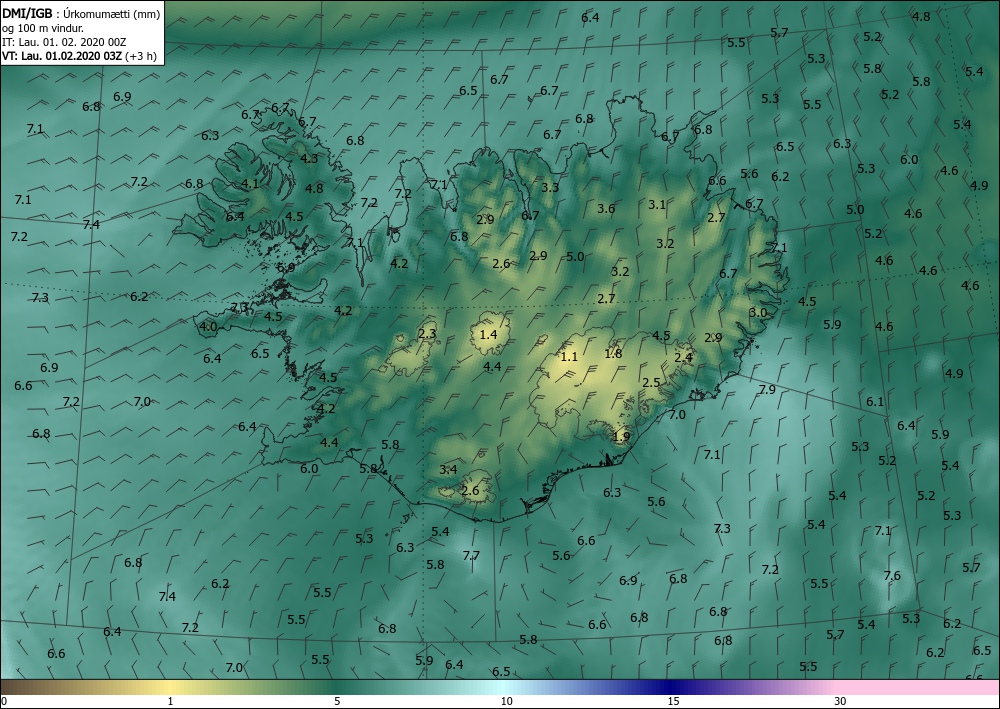Click the '5' label on the color scale

pyautogui.click(x=337, y=701)
